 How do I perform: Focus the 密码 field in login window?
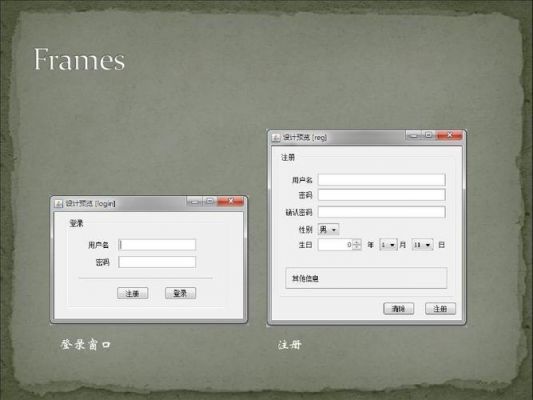pos(157,262)
